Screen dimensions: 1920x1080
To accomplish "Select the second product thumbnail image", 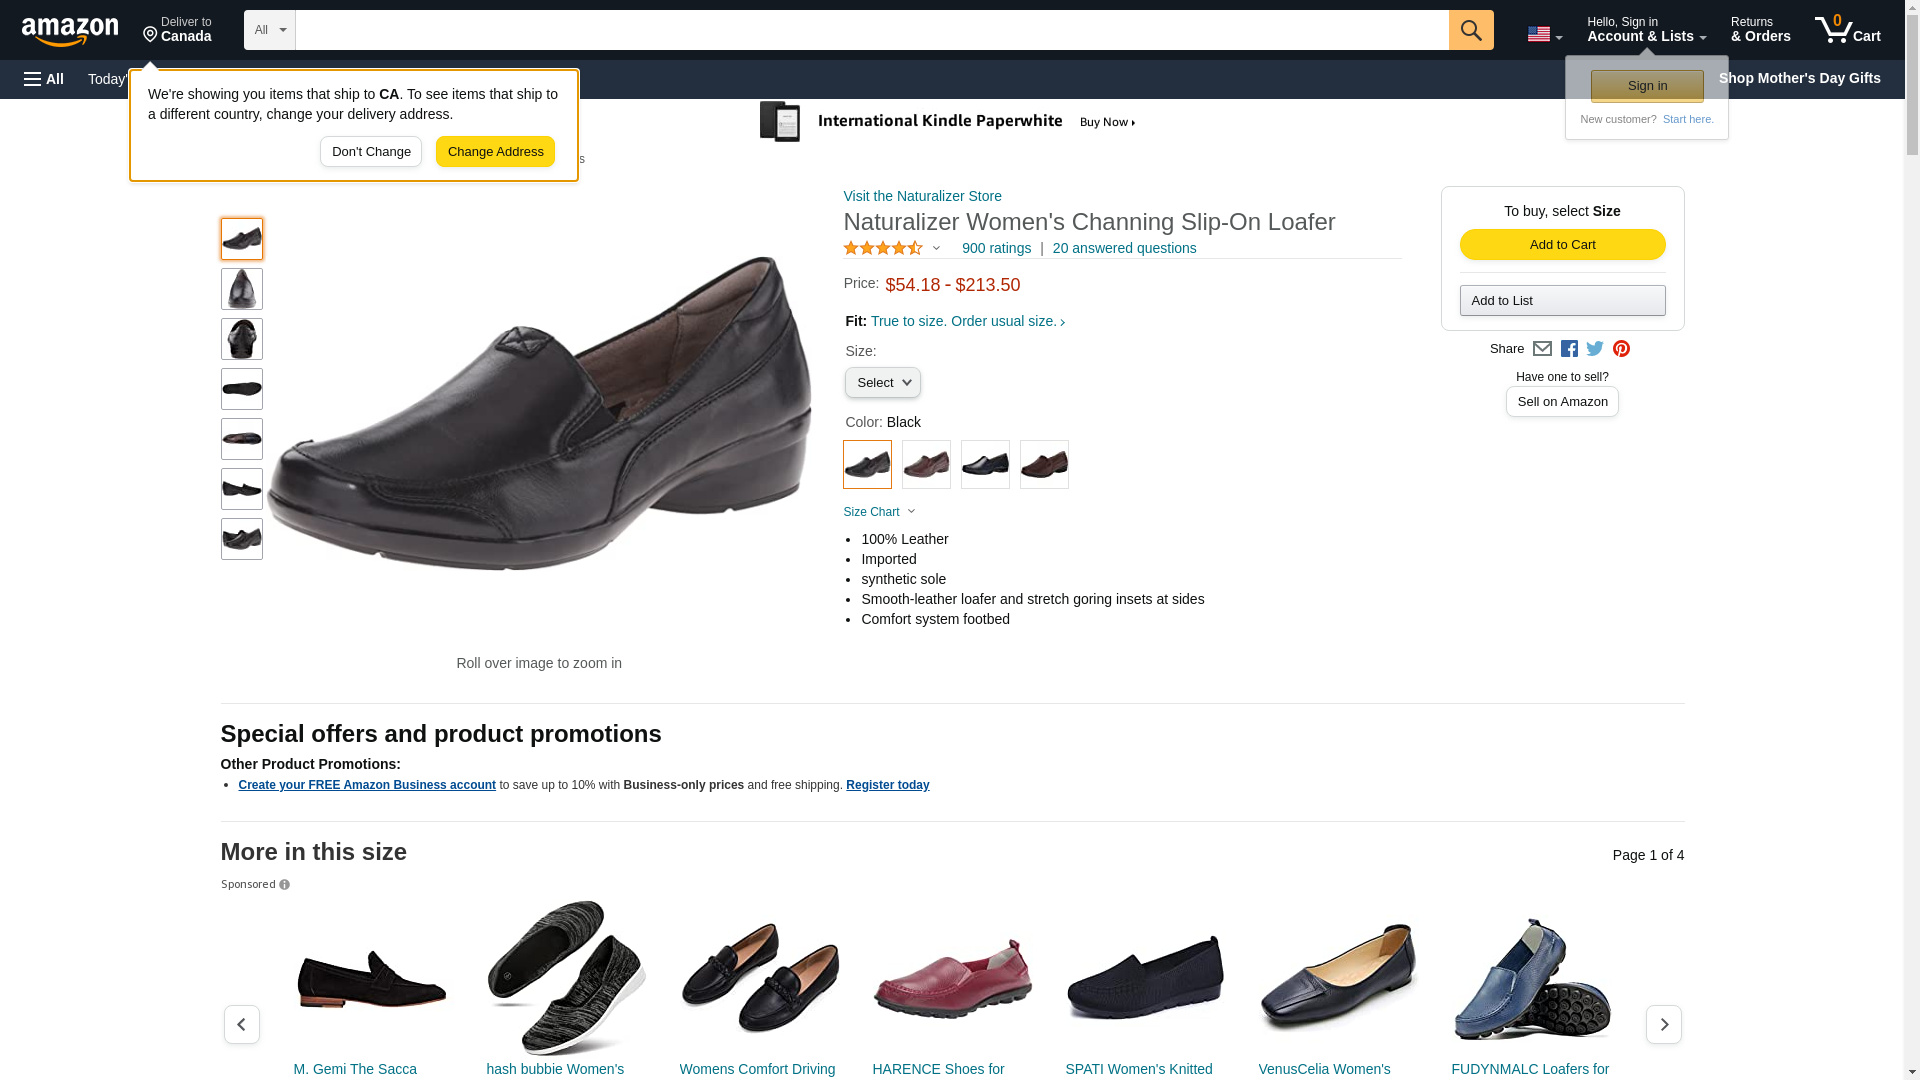I will click(x=242, y=289).
